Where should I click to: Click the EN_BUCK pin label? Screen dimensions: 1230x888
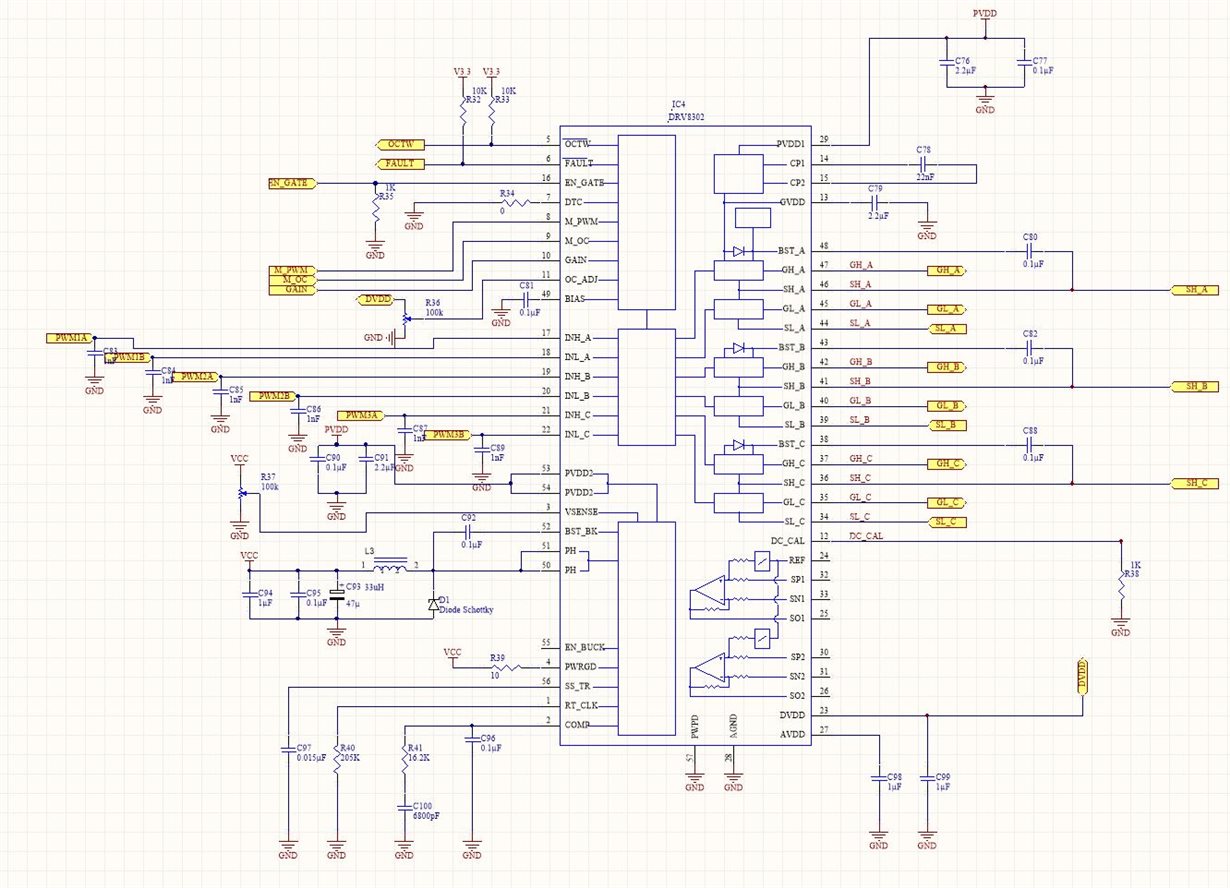point(587,647)
